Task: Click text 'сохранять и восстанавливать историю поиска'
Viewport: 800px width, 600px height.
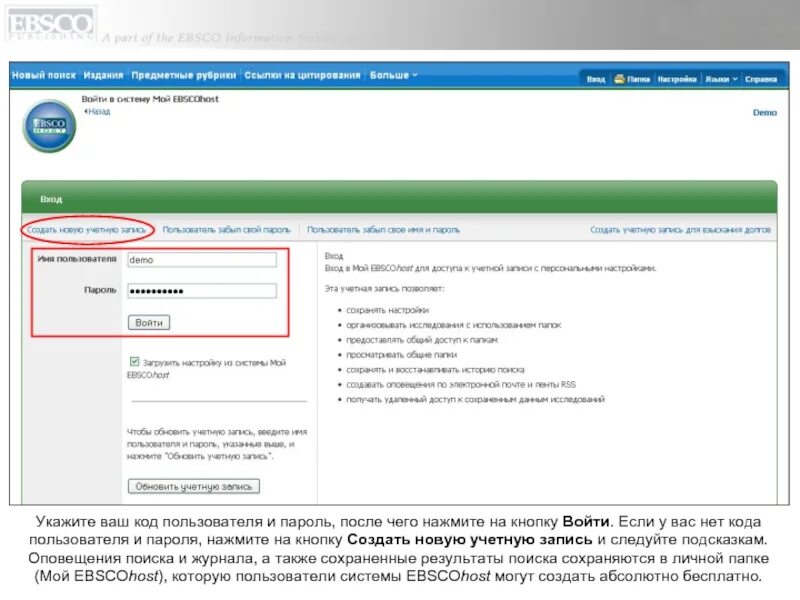Action: tap(435, 369)
